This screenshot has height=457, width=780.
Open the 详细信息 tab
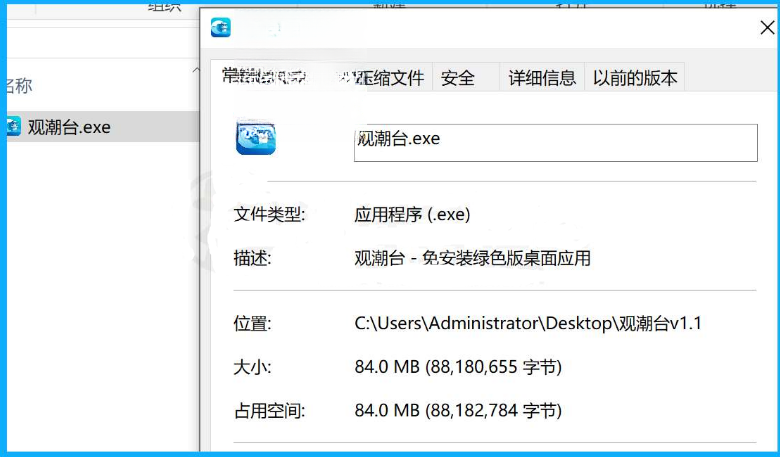click(542, 78)
